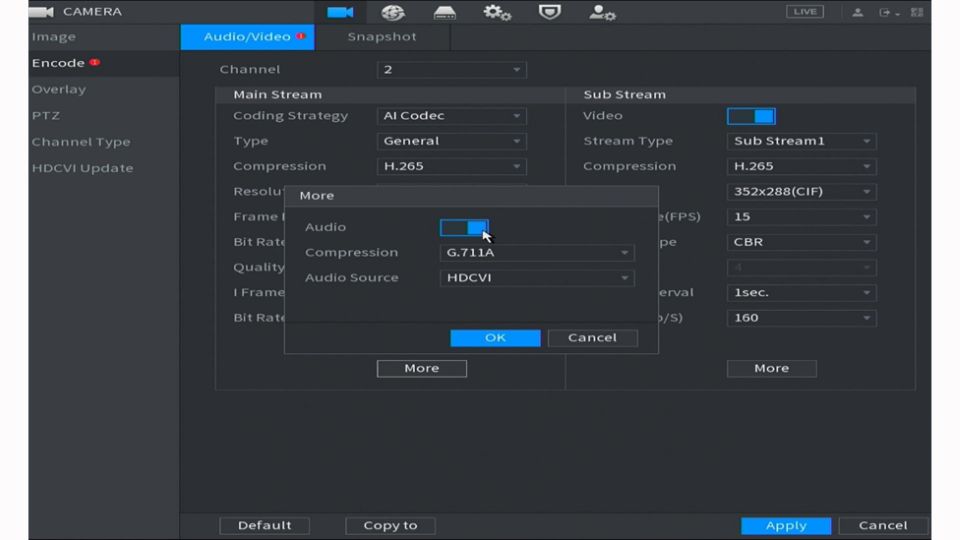This screenshot has height=540, width=960.
Task: Open Coding Strategy AI Codec dropdown
Action: pos(451,116)
